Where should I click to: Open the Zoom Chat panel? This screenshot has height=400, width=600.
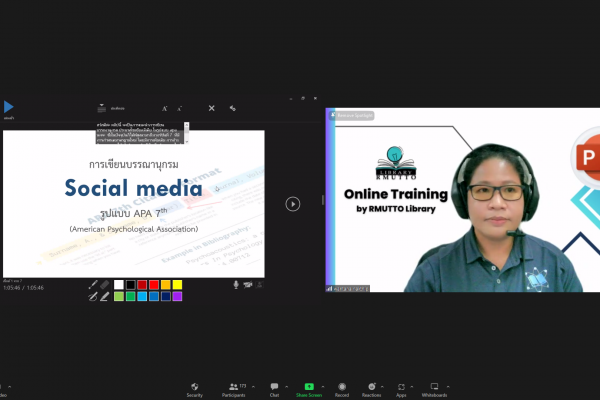274,390
